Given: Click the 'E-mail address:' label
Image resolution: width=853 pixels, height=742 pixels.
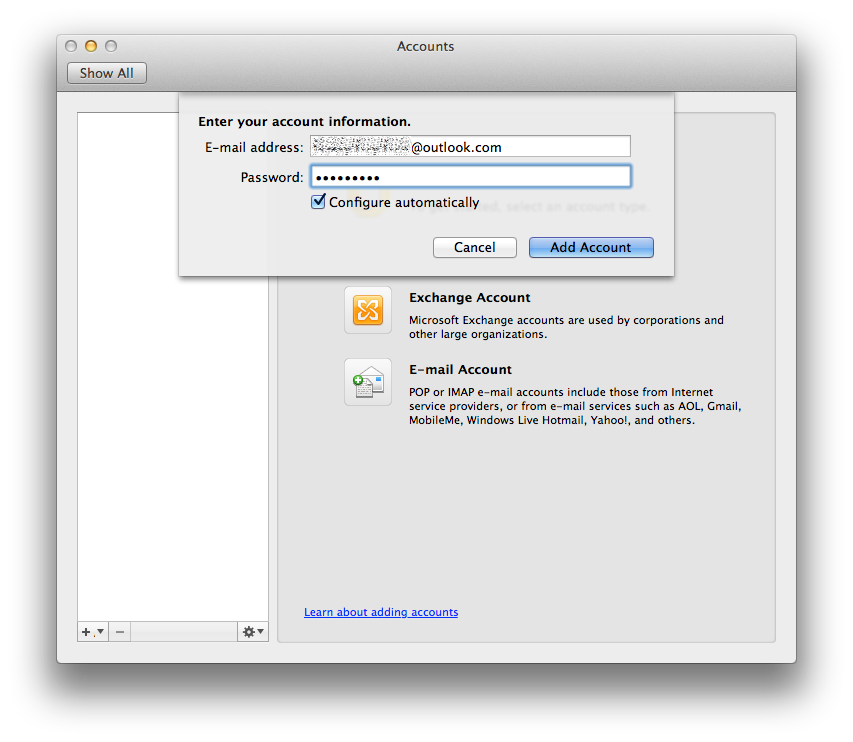Looking at the screenshot, I should point(254,147).
